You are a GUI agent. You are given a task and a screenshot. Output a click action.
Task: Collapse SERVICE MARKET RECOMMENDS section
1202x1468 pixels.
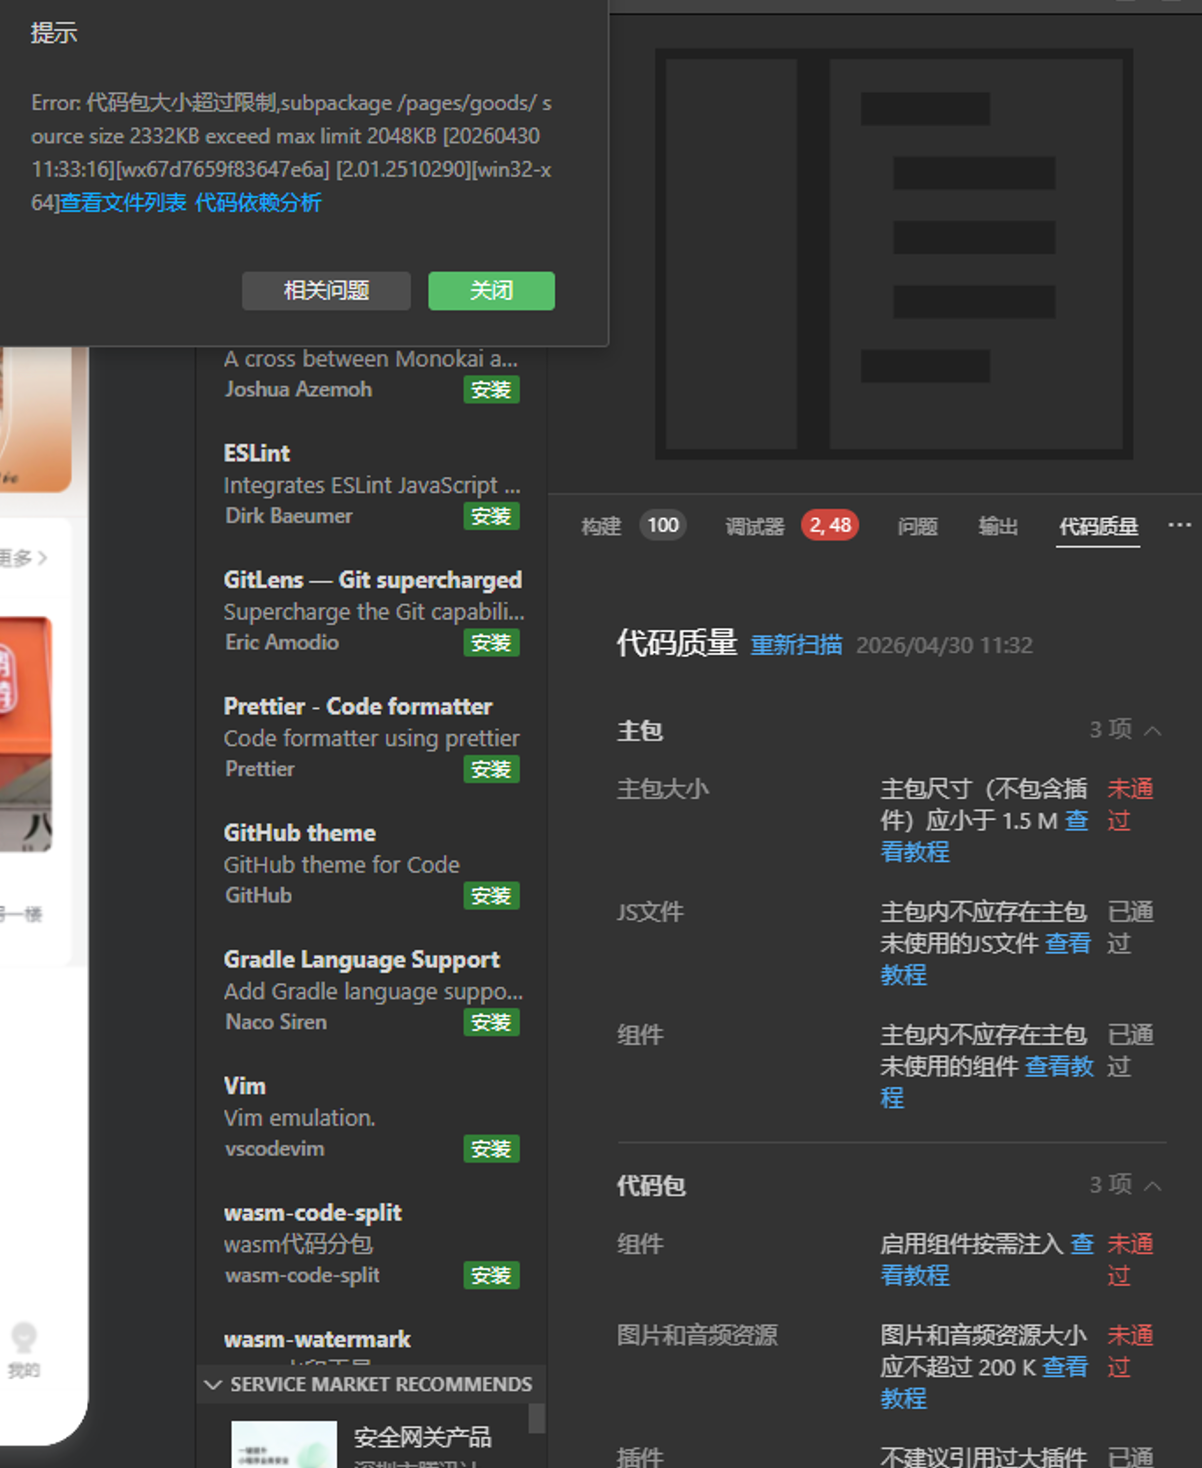click(212, 1384)
